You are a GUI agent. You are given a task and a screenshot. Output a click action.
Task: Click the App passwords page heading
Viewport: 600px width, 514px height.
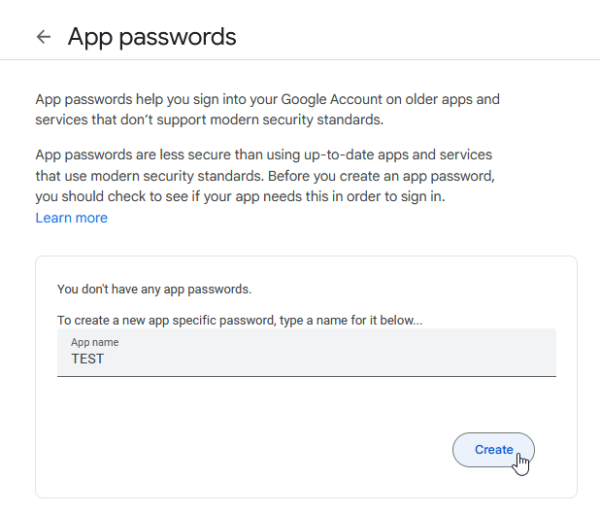click(x=152, y=37)
